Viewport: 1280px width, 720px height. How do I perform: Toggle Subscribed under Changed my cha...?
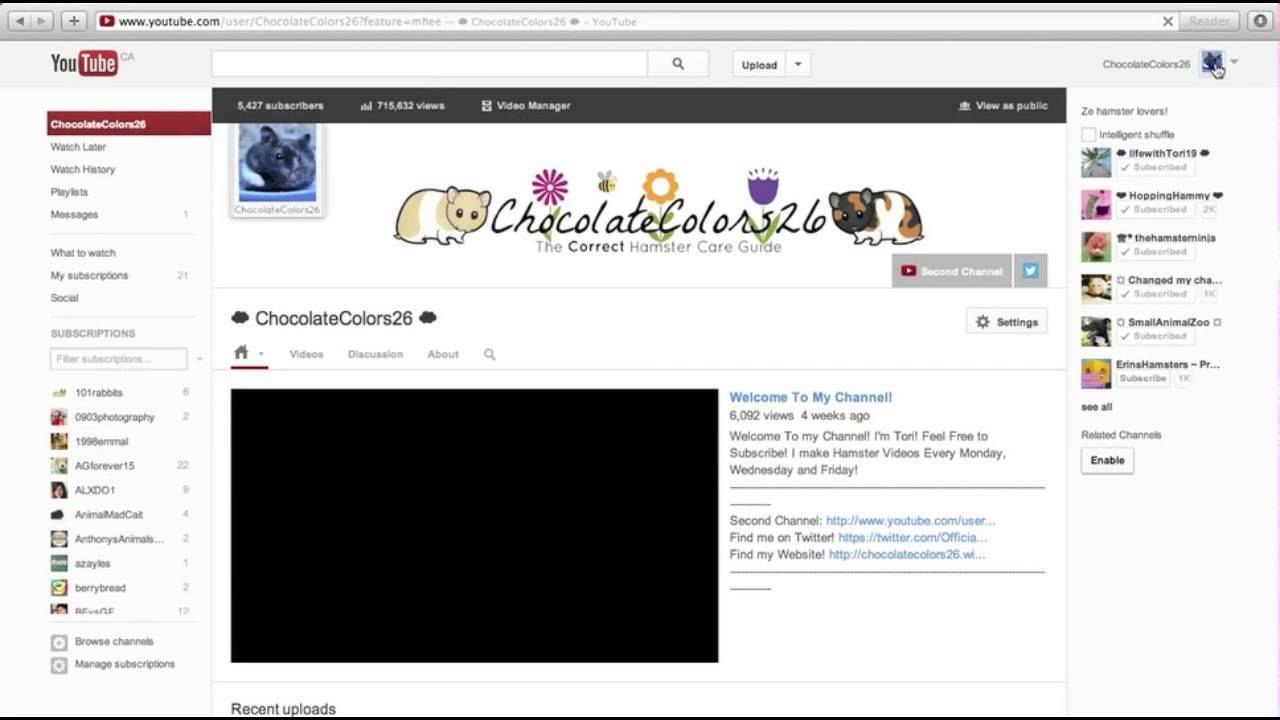tap(1153, 294)
